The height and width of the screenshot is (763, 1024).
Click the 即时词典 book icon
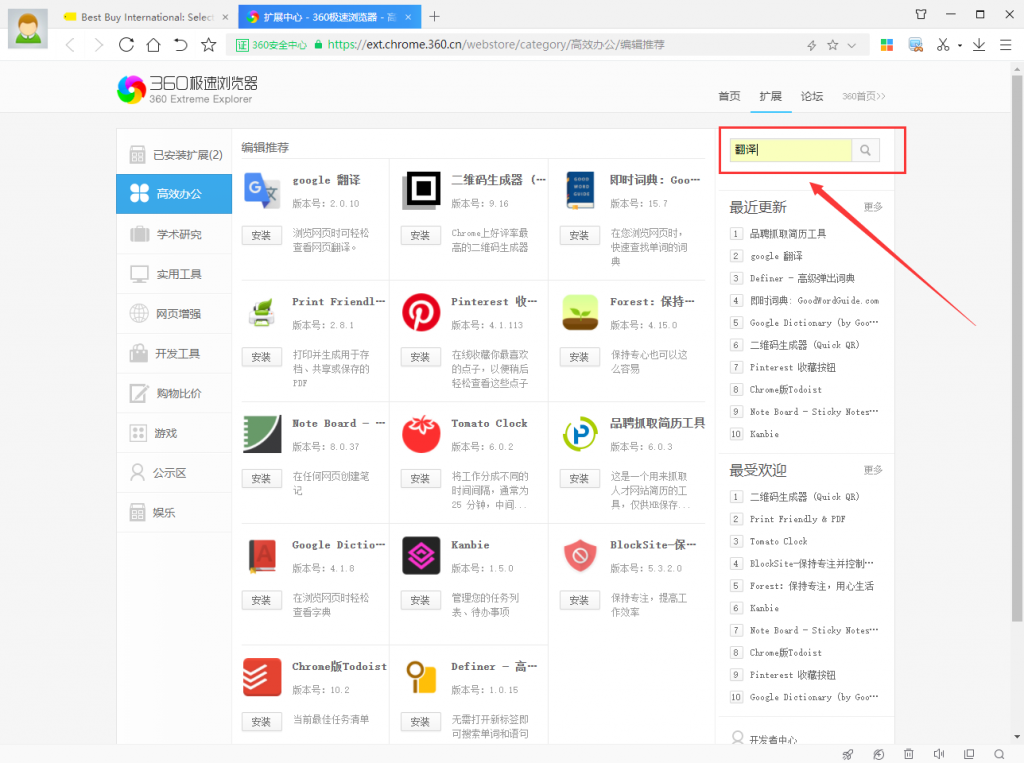click(x=580, y=191)
